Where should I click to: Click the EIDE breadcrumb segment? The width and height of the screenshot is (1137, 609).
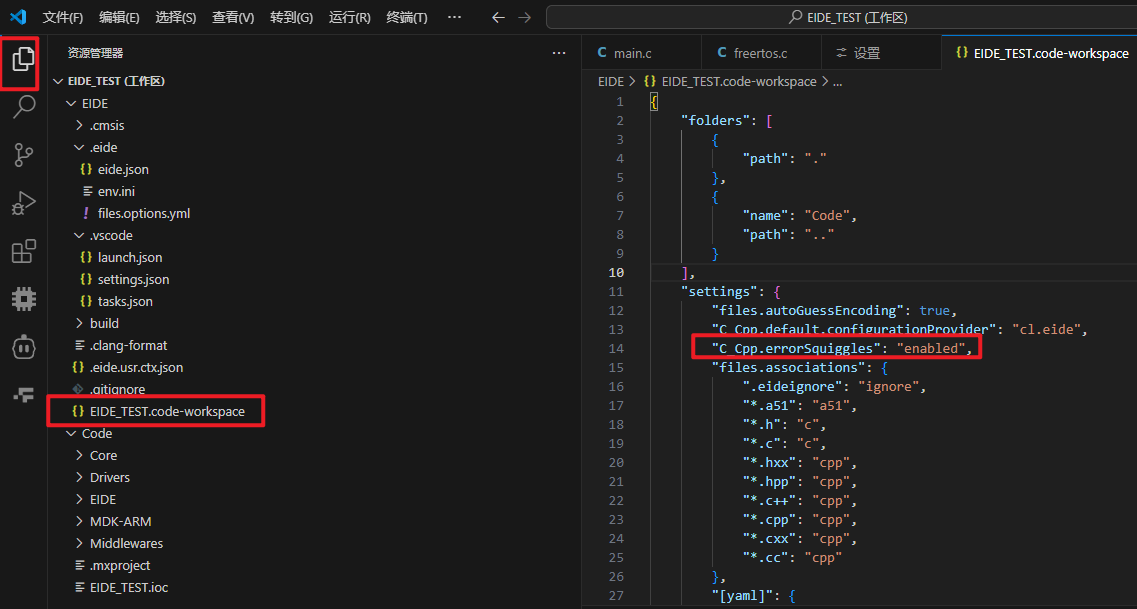pyautogui.click(x=611, y=82)
